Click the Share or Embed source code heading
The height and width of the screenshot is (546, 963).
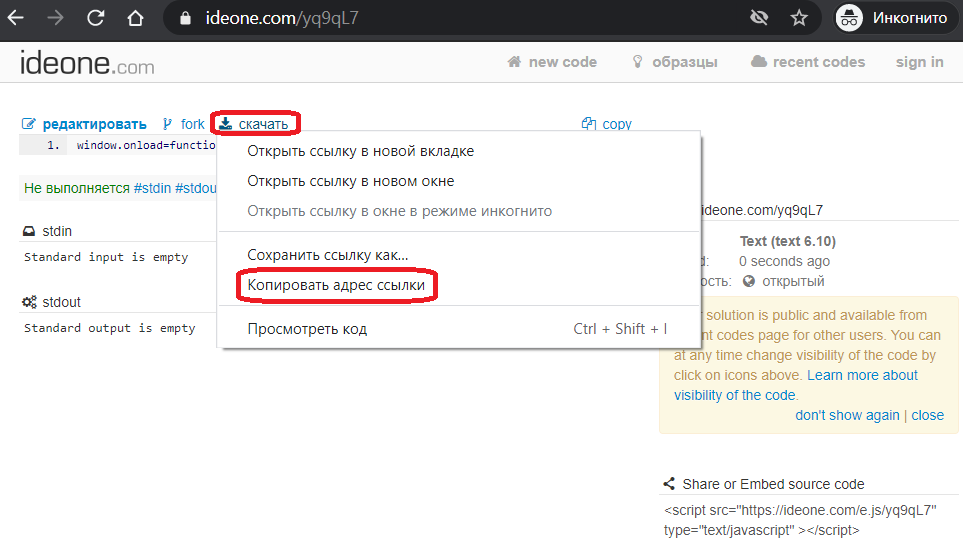point(773,484)
